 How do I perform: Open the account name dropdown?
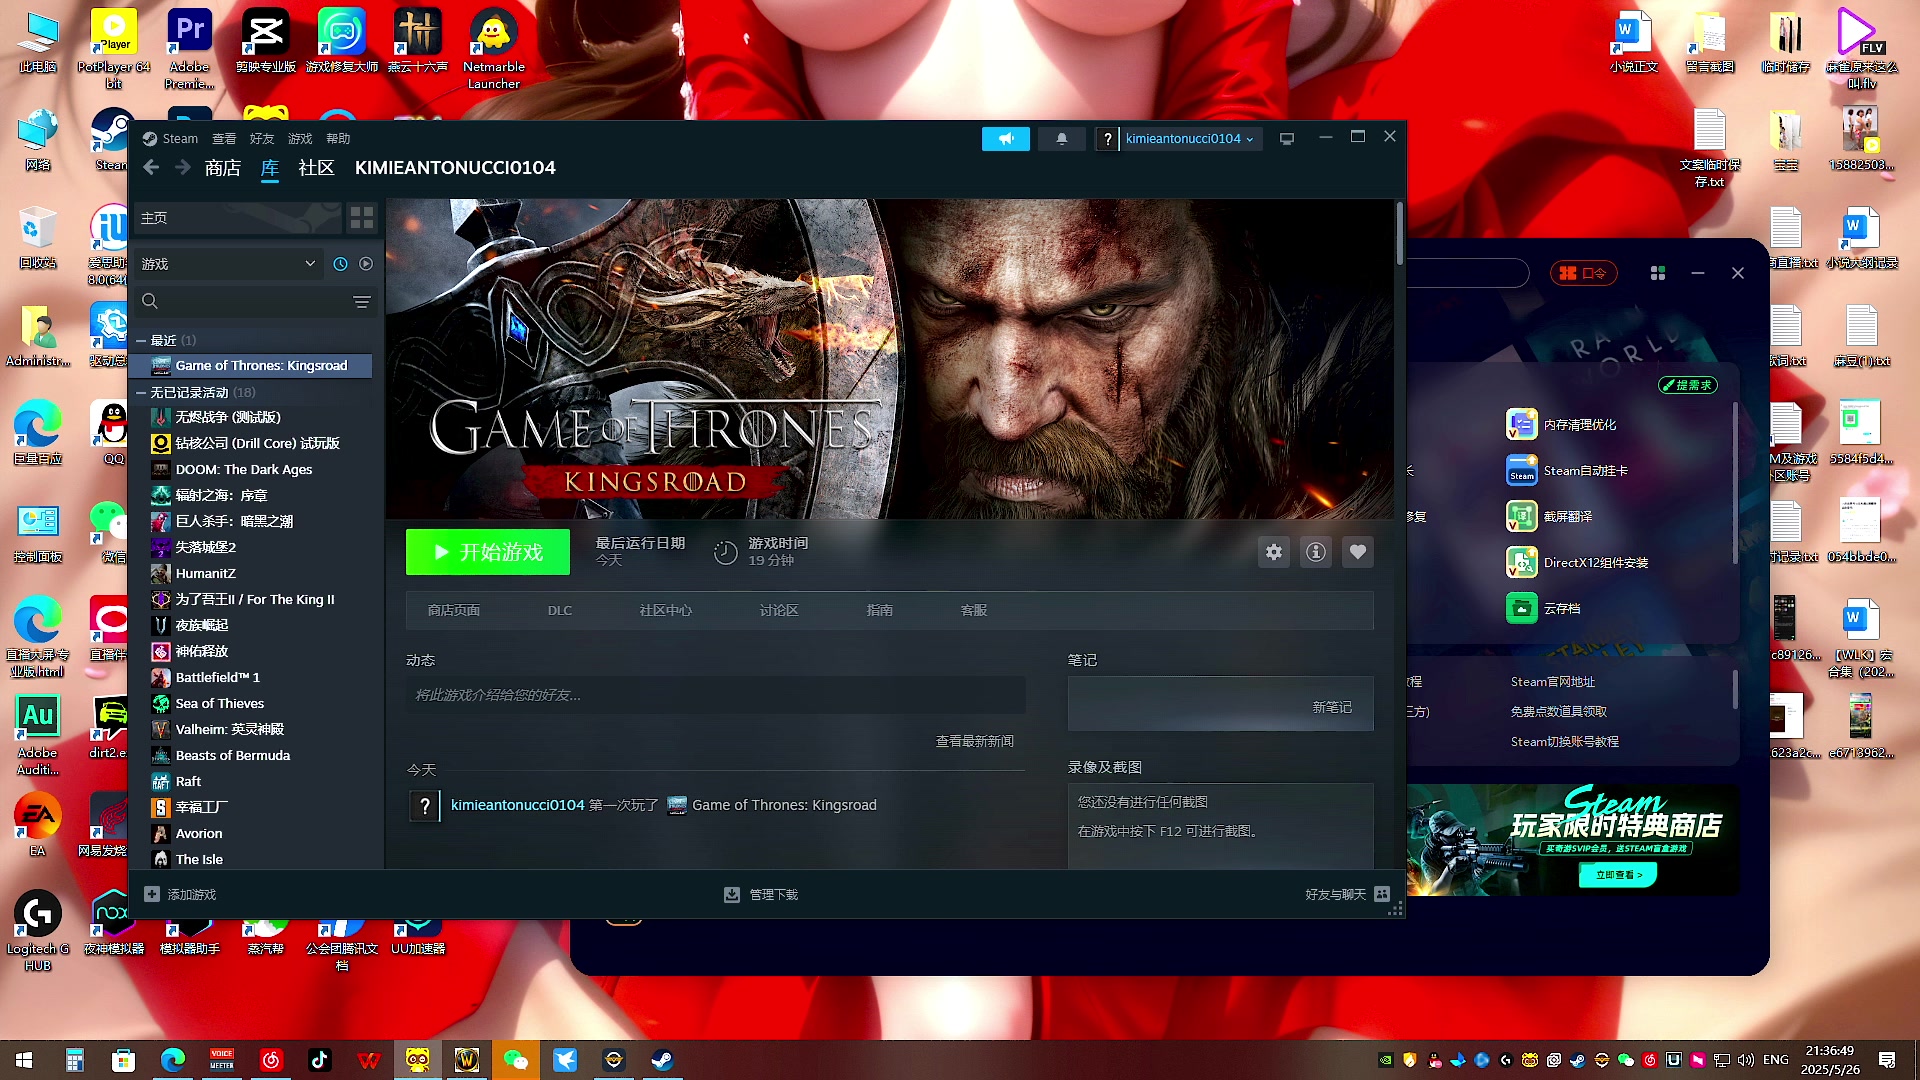[1189, 139]
